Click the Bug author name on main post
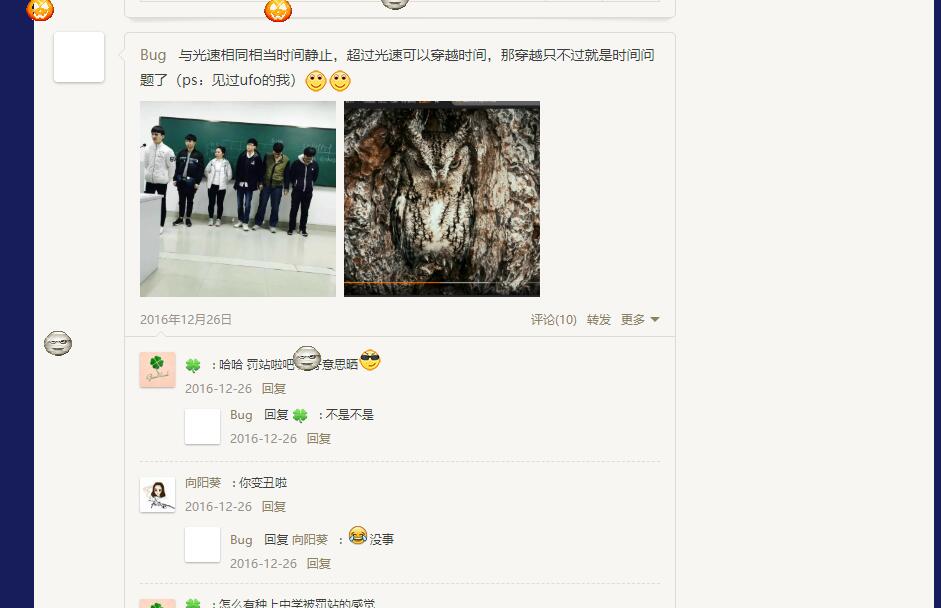Viewport: 941px width, 608px height. pos(153,55)
